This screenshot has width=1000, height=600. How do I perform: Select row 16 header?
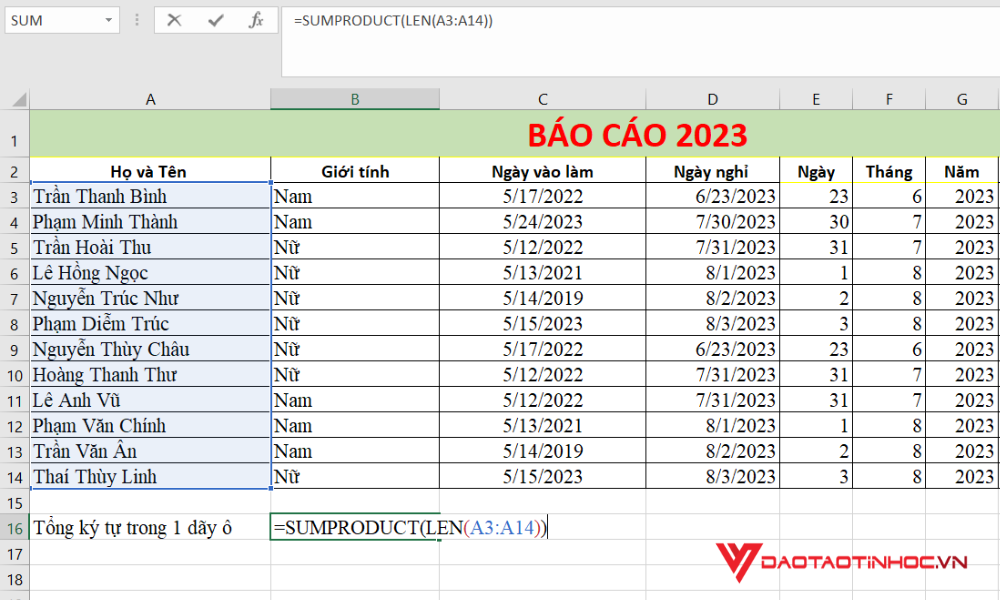click(15, 527)
